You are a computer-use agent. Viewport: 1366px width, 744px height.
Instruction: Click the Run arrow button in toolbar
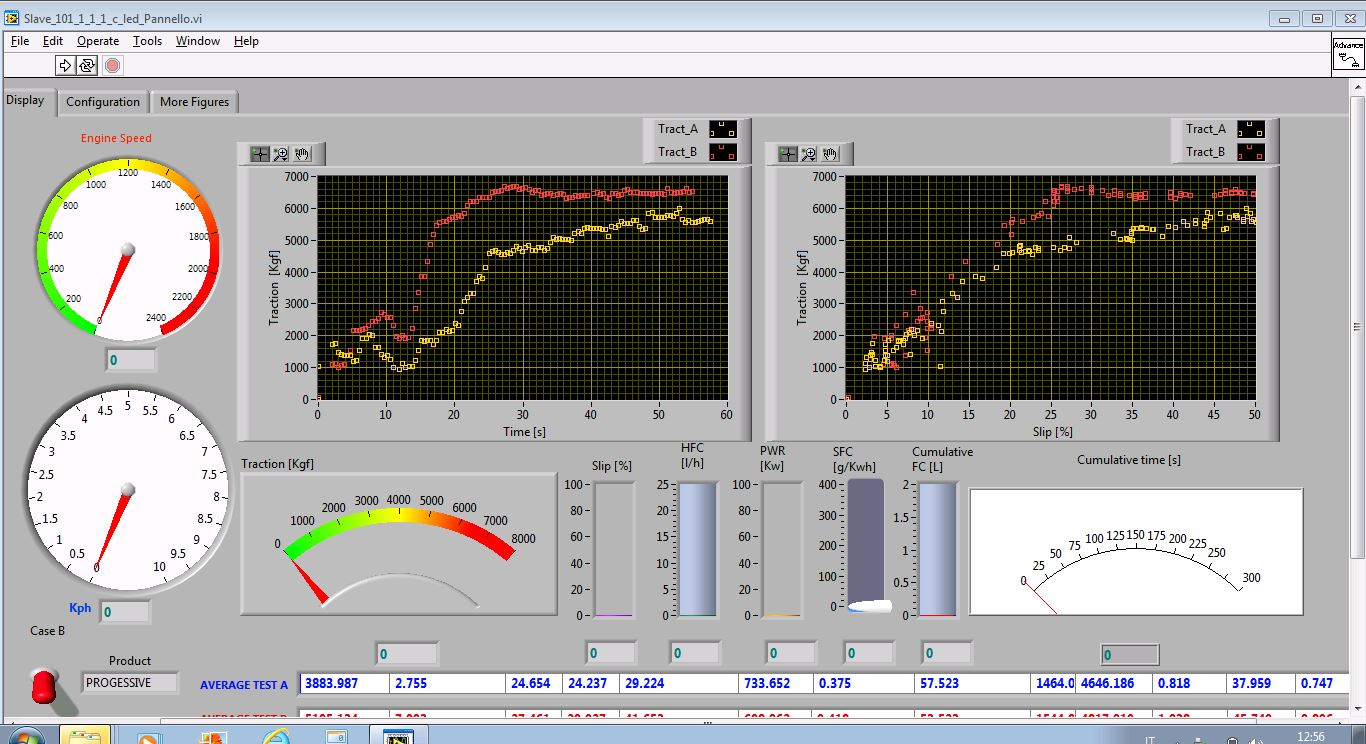click(65, 65)
